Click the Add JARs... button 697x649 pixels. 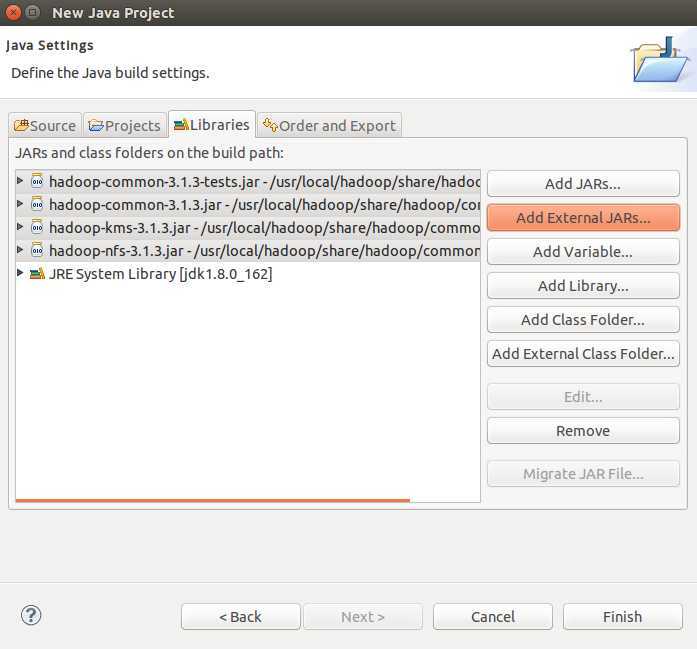(583, 184)
